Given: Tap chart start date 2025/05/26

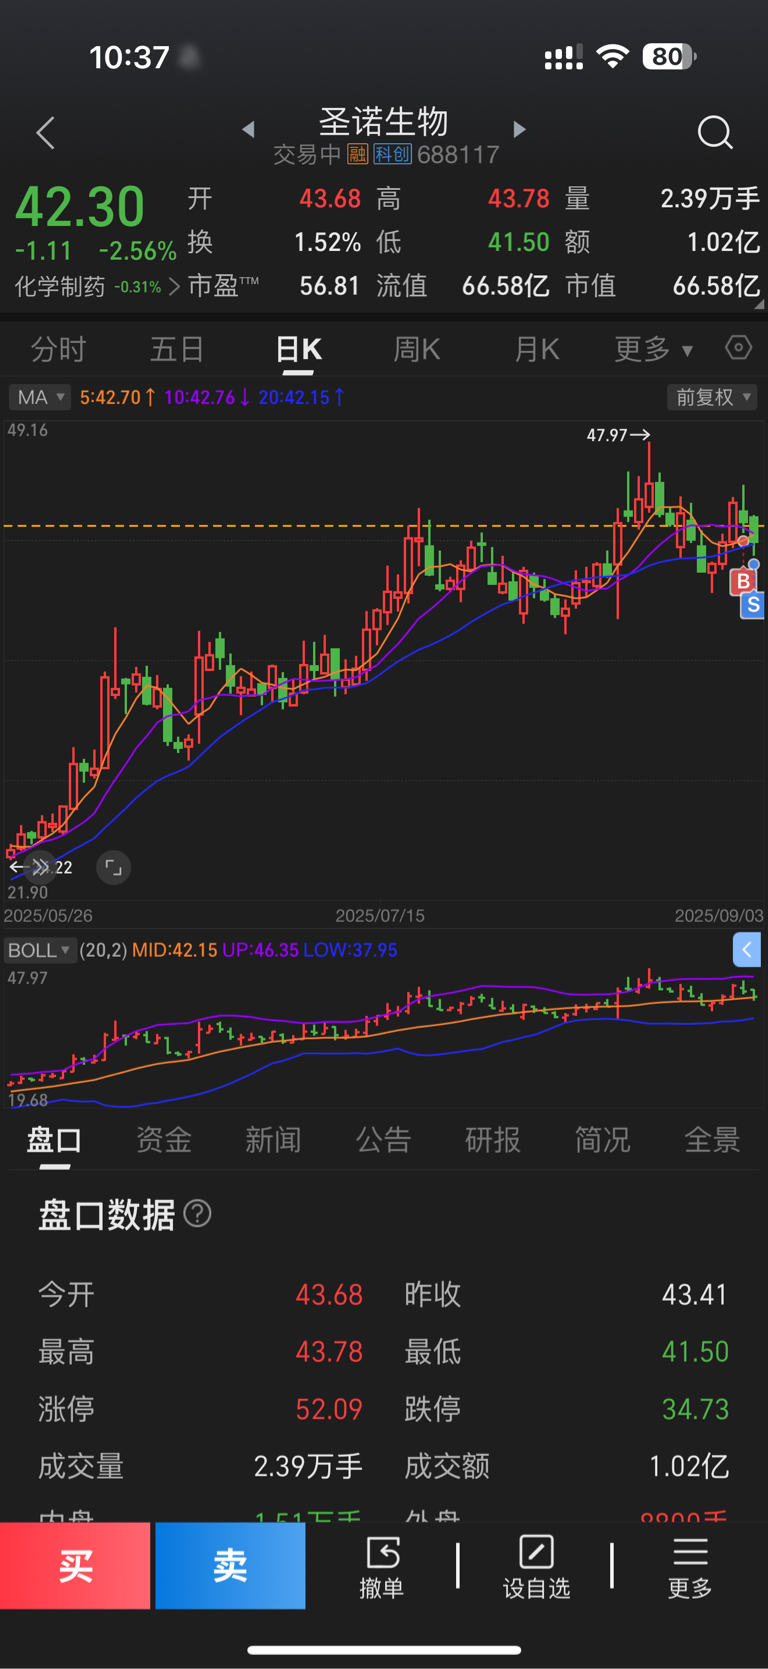Looking at the screenshot, I should coord(48,915).
